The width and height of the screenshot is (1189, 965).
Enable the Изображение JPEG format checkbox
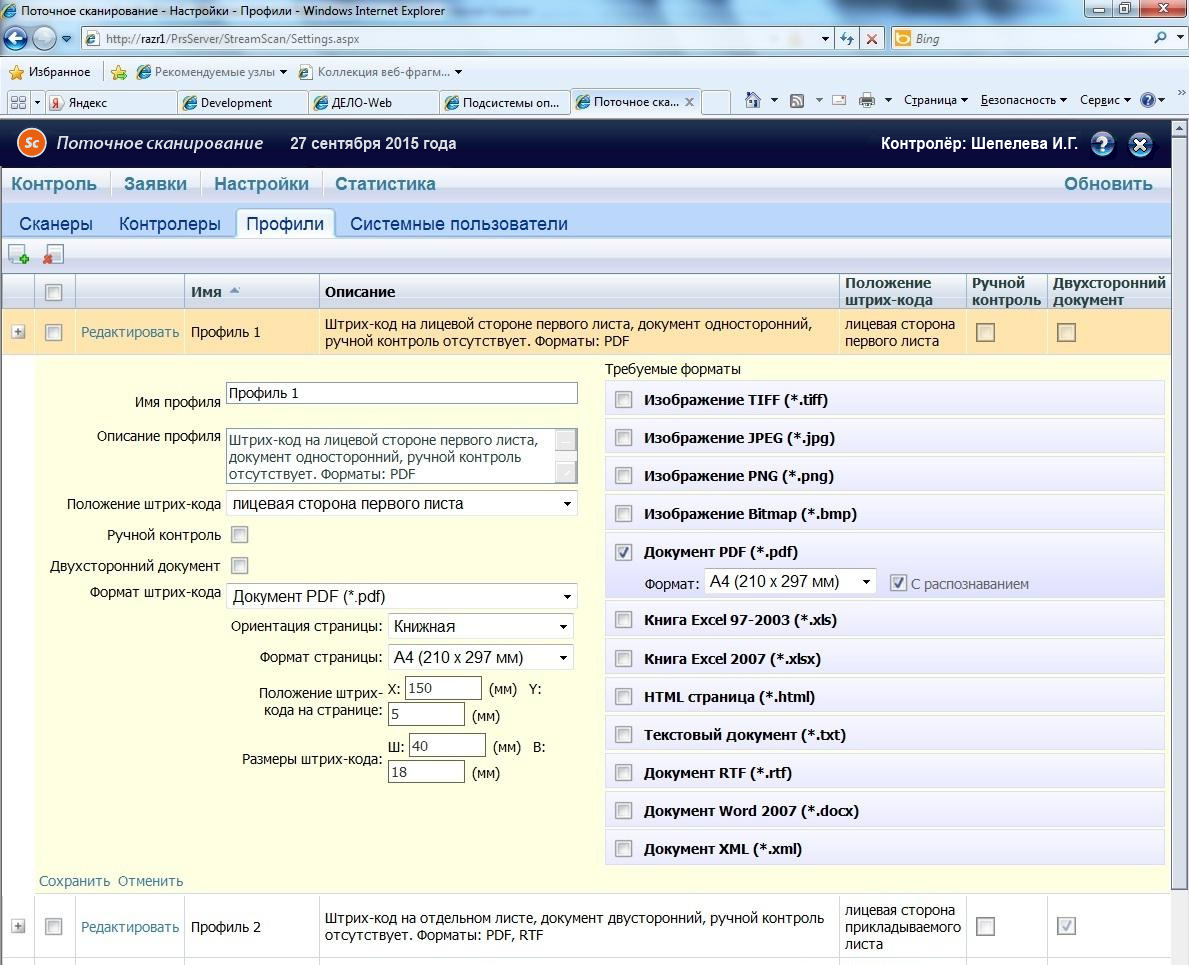[x=623, y=437]
